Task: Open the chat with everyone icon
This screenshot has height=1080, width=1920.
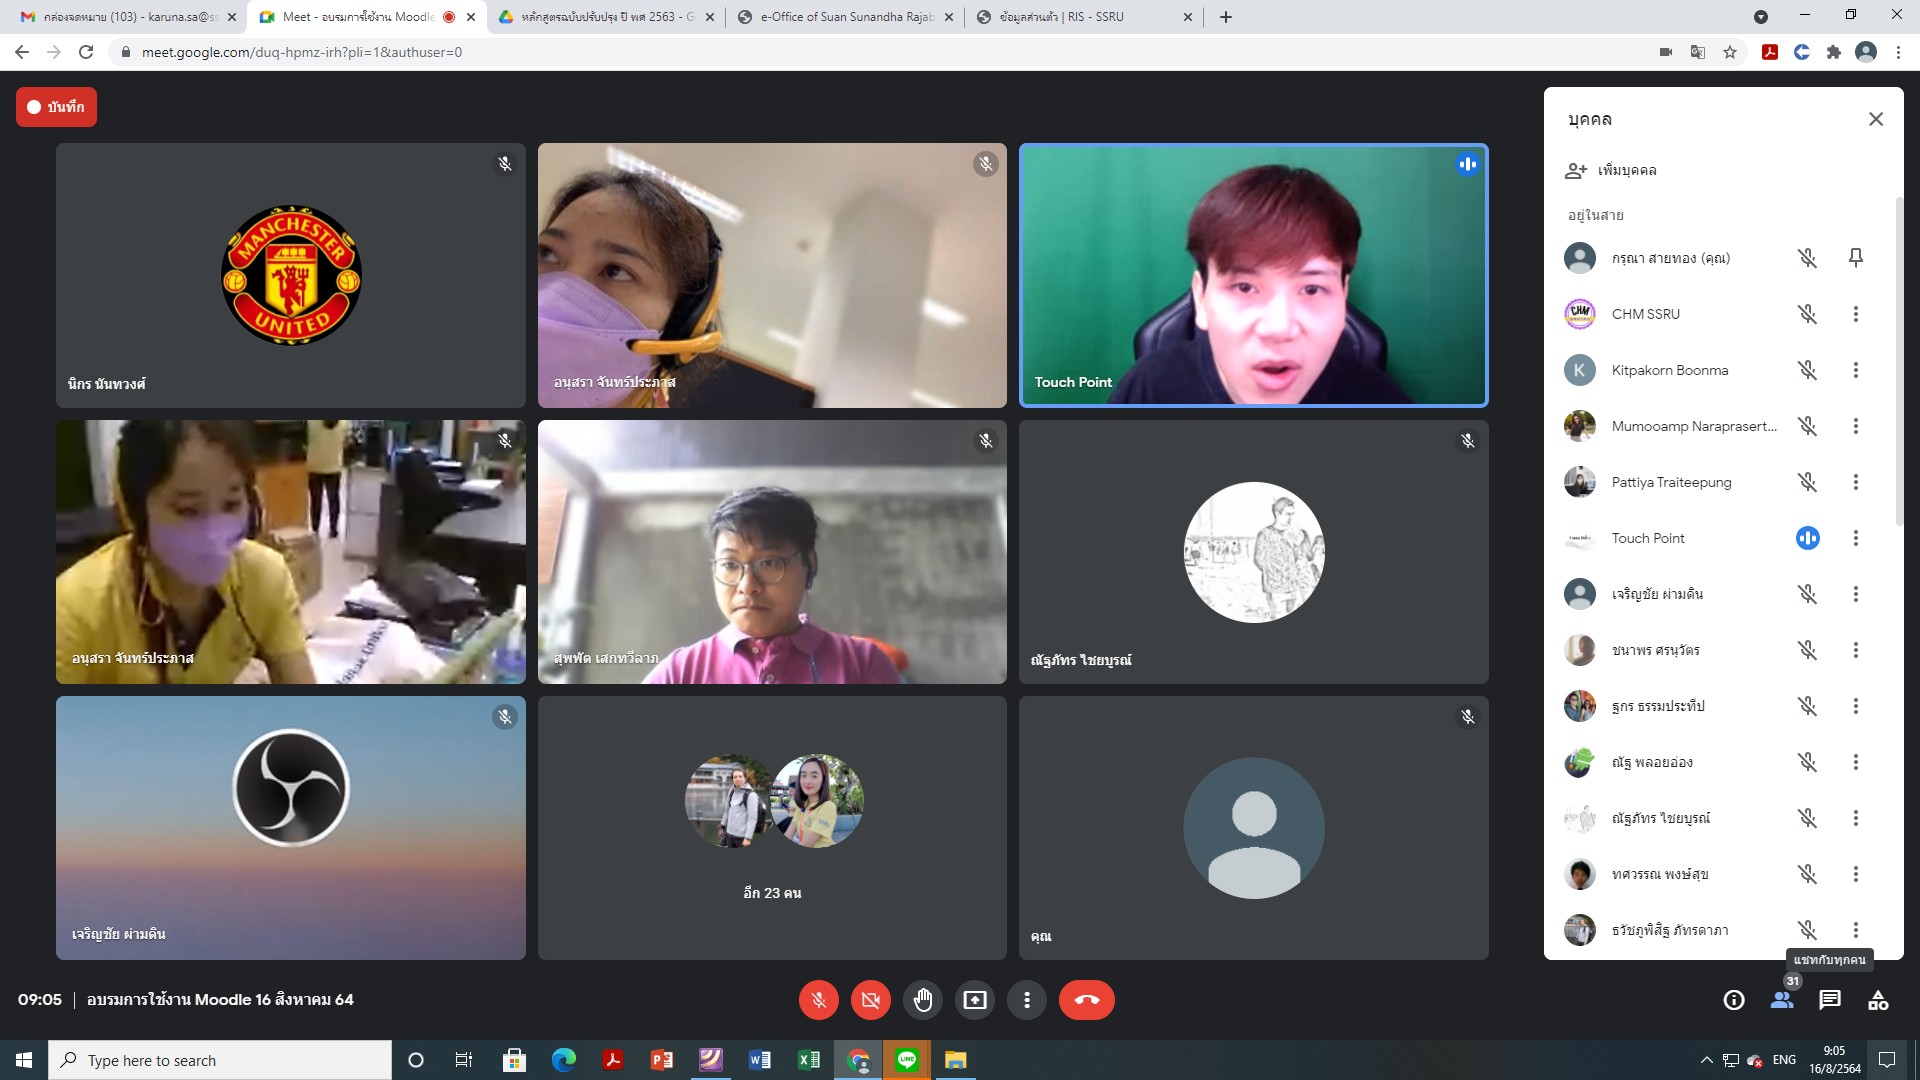Action: pos(1829,1000)
